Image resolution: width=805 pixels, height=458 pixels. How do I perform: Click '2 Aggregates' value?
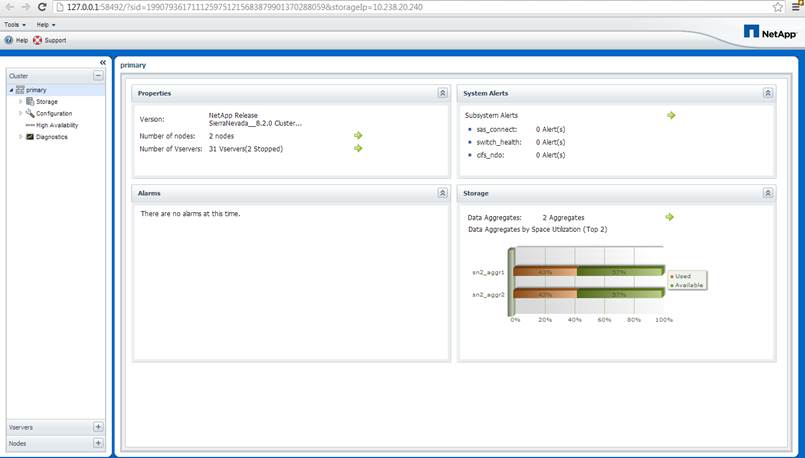coord(563,218)
